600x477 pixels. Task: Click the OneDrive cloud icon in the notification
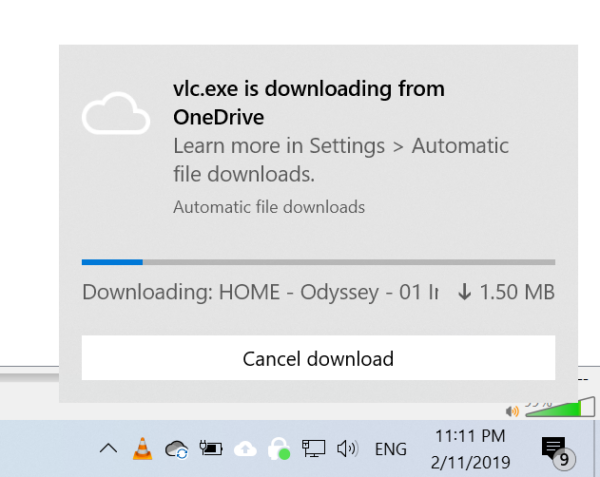[116, 113]
